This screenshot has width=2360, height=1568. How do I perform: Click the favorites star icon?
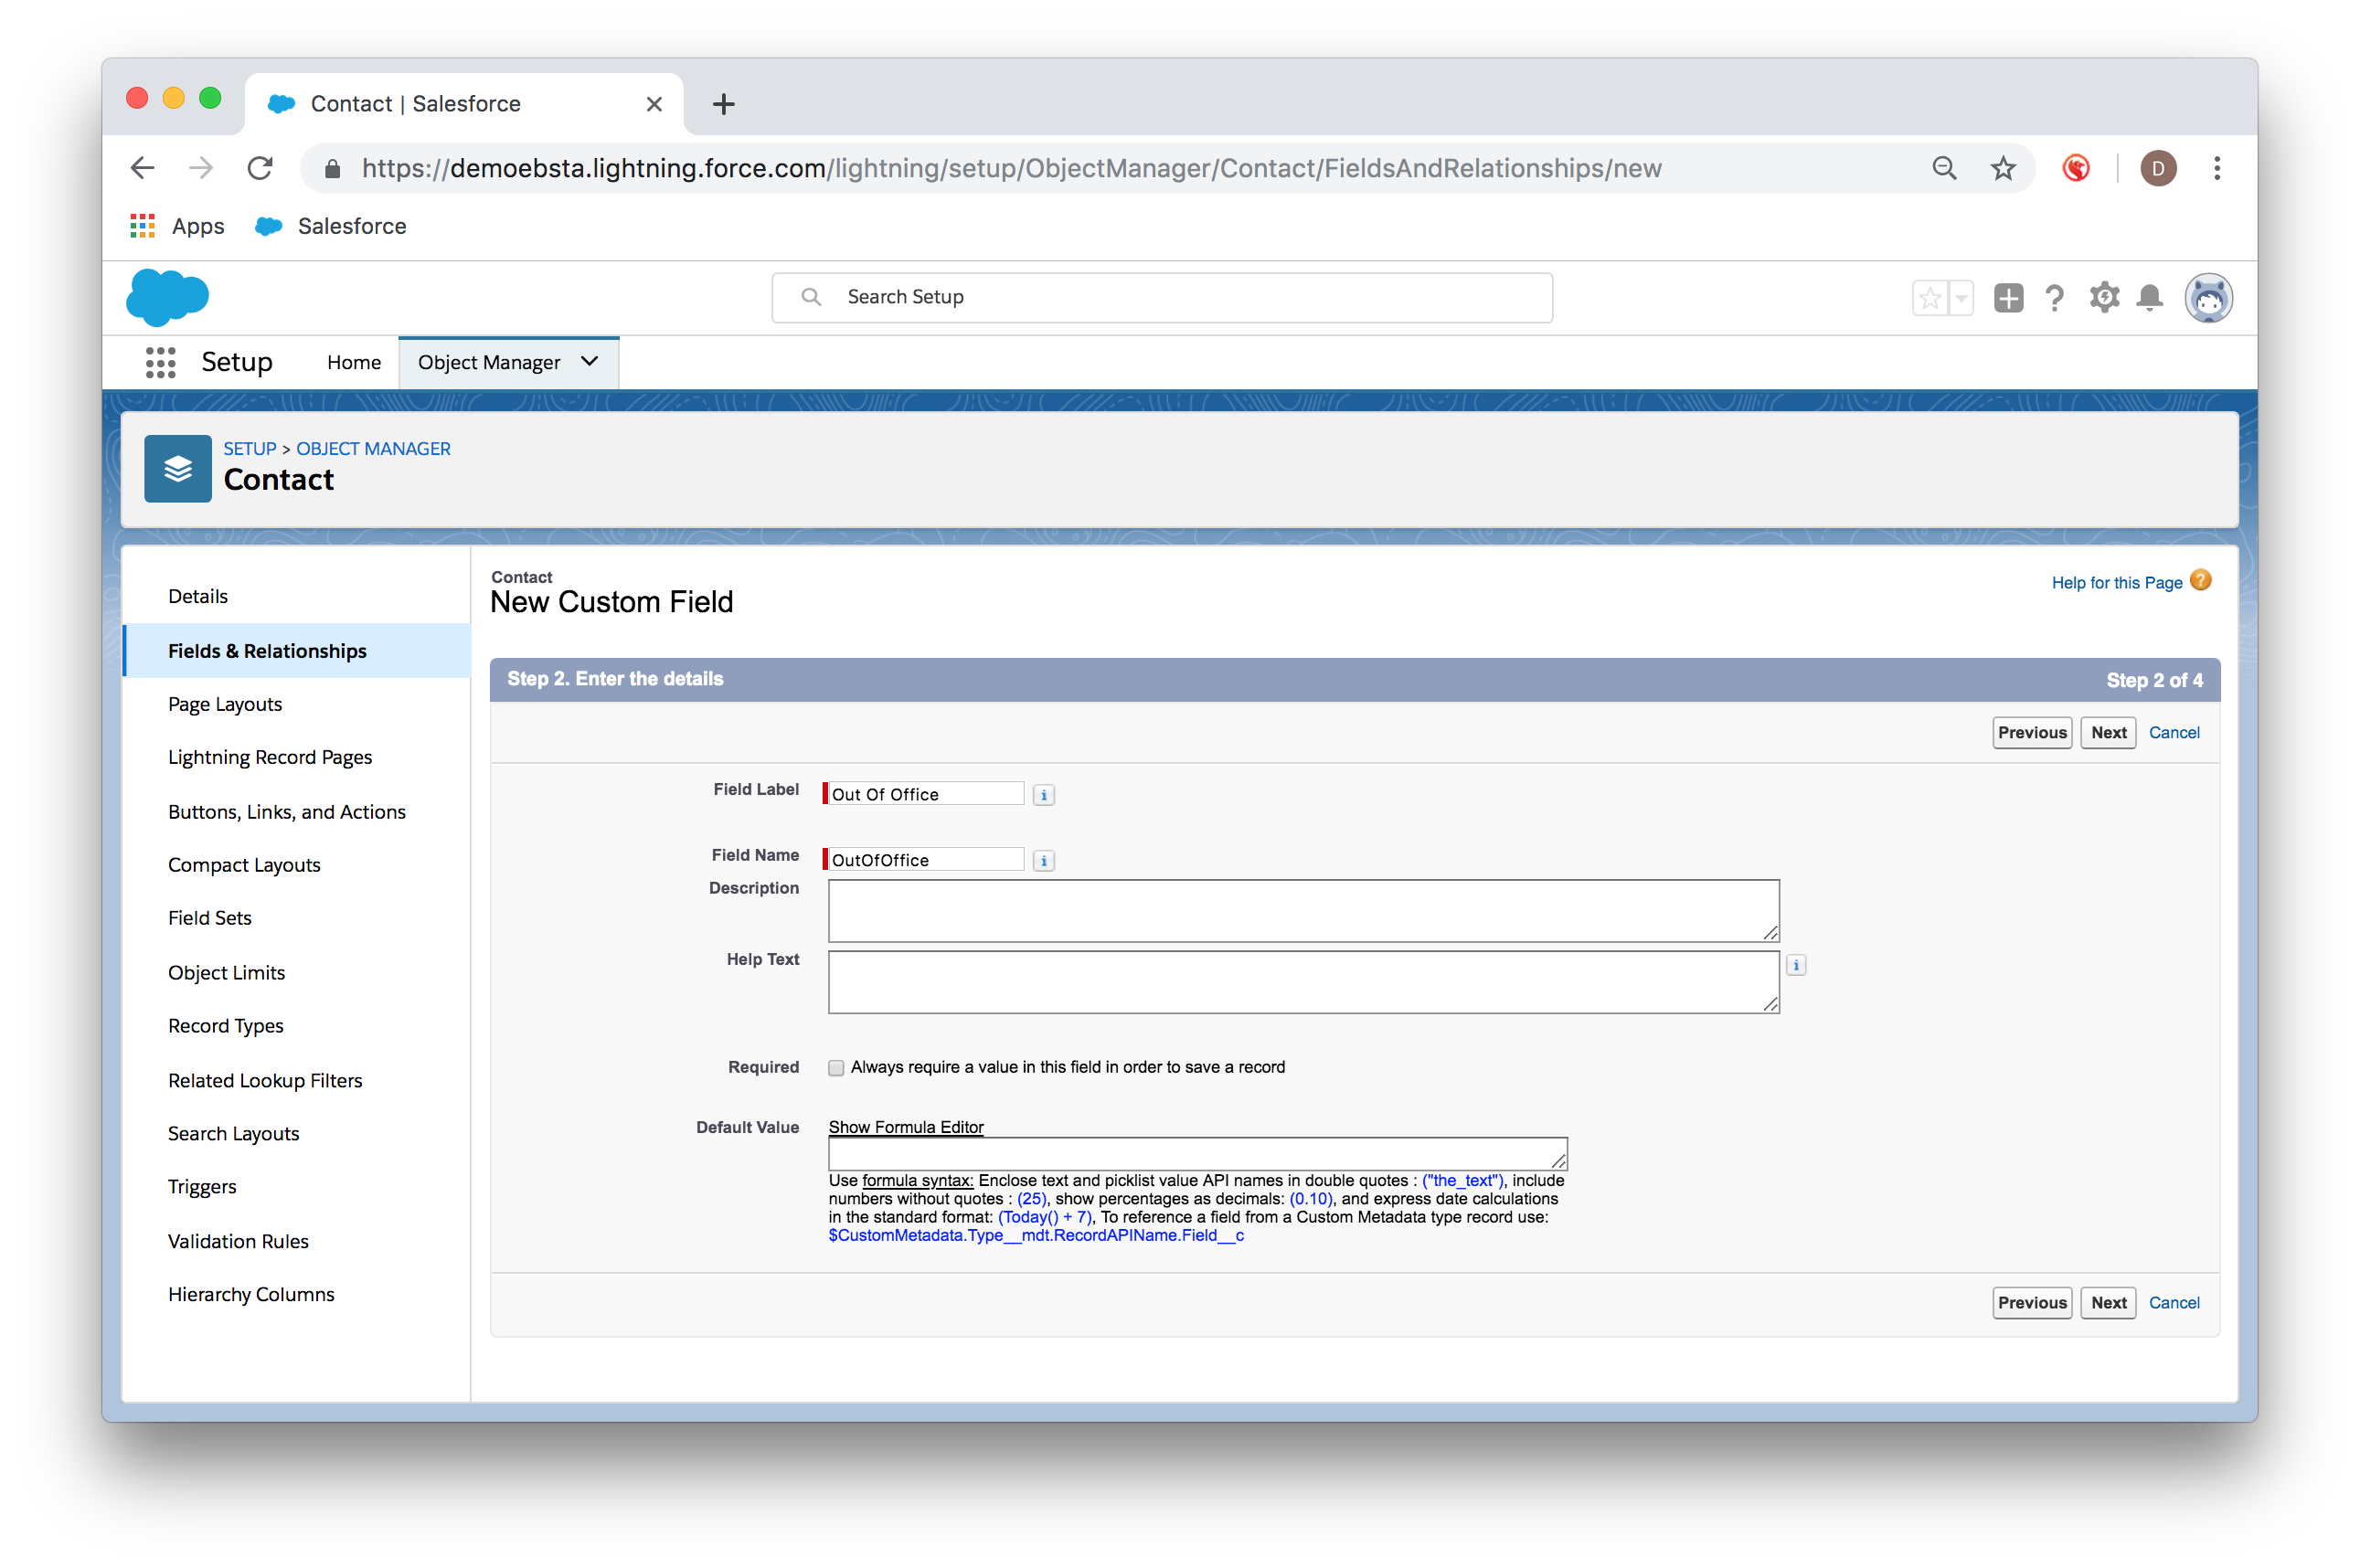1930,297
